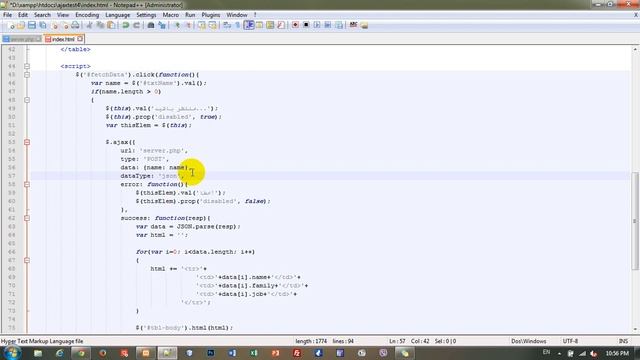
Task: Click UTF-8 encoding in the status bar
Action: pos(570,341)
